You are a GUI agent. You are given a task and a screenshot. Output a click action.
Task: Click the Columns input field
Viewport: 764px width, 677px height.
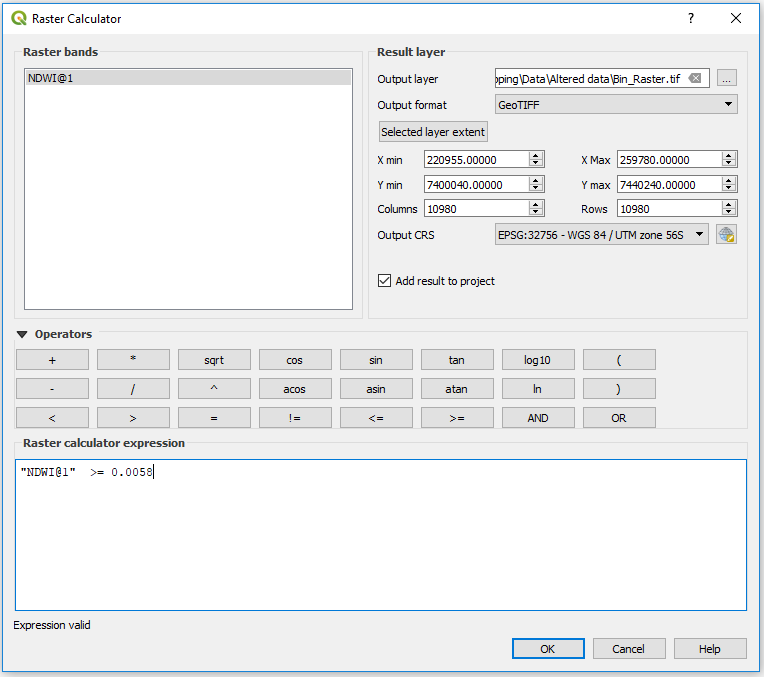476,209
